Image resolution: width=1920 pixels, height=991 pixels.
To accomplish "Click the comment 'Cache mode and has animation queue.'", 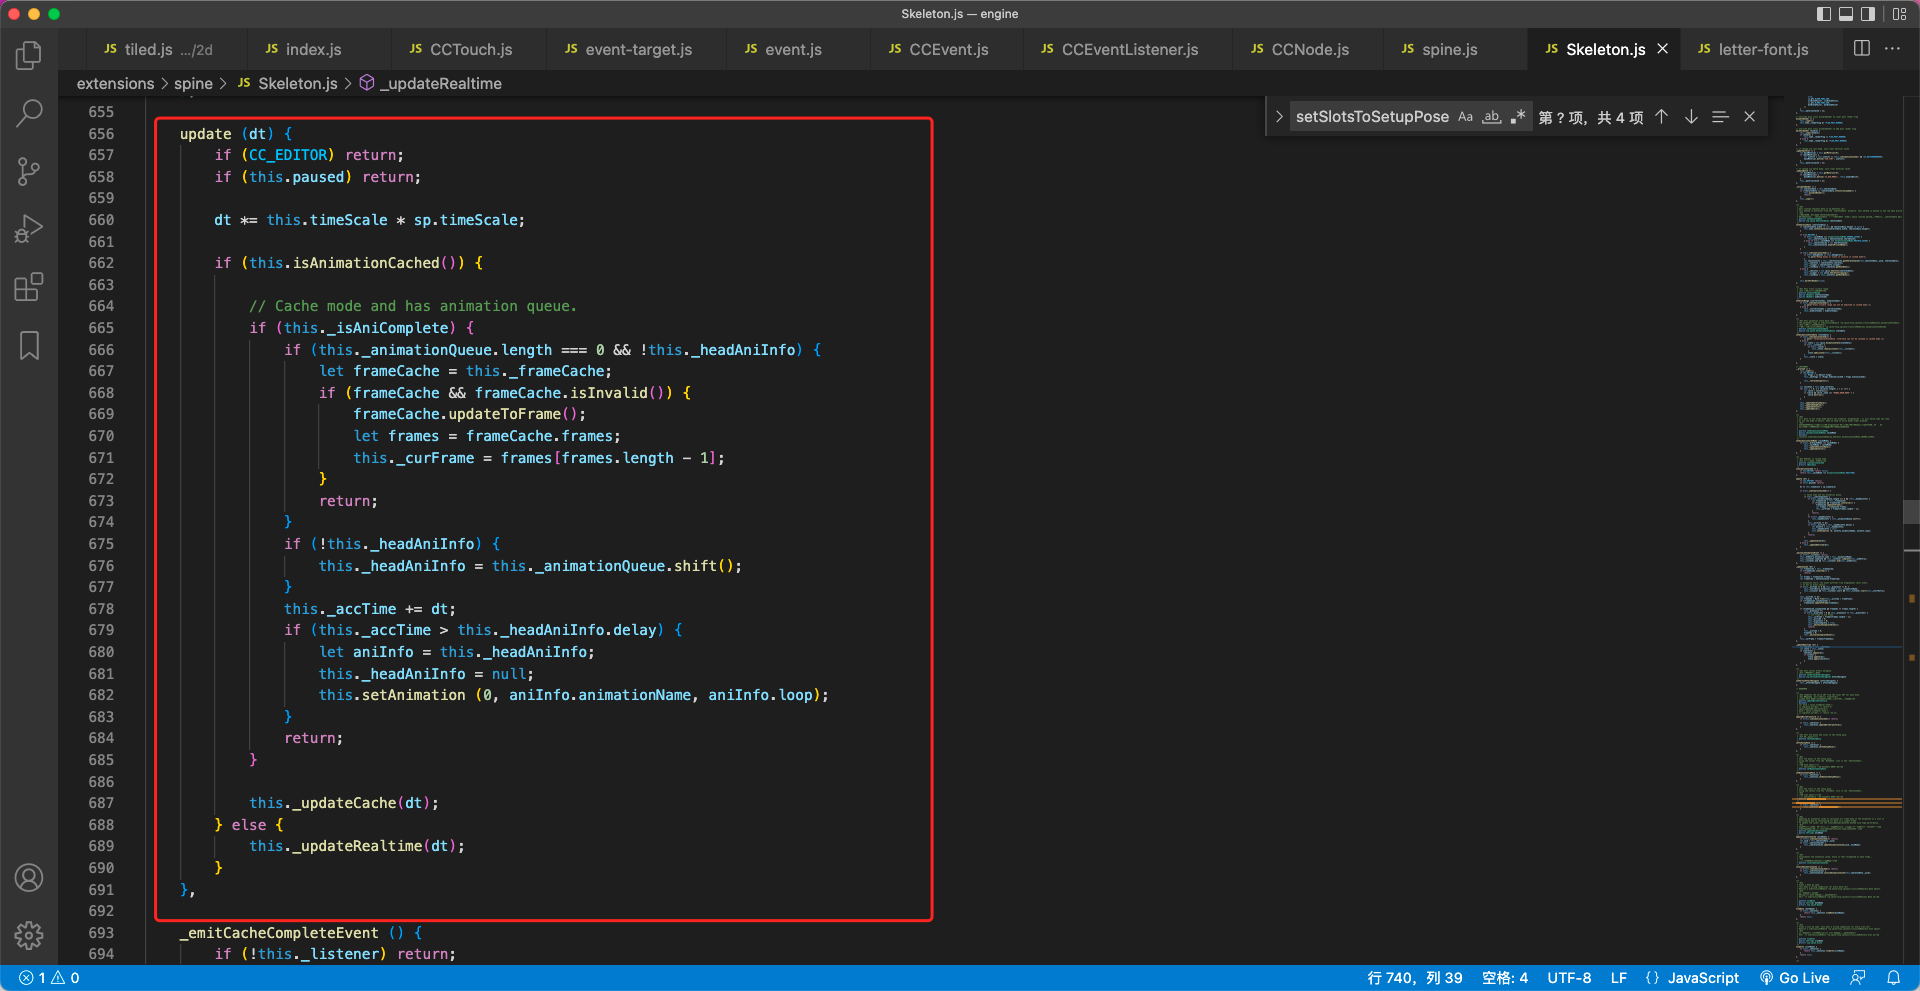I will [x=413, y=306].
